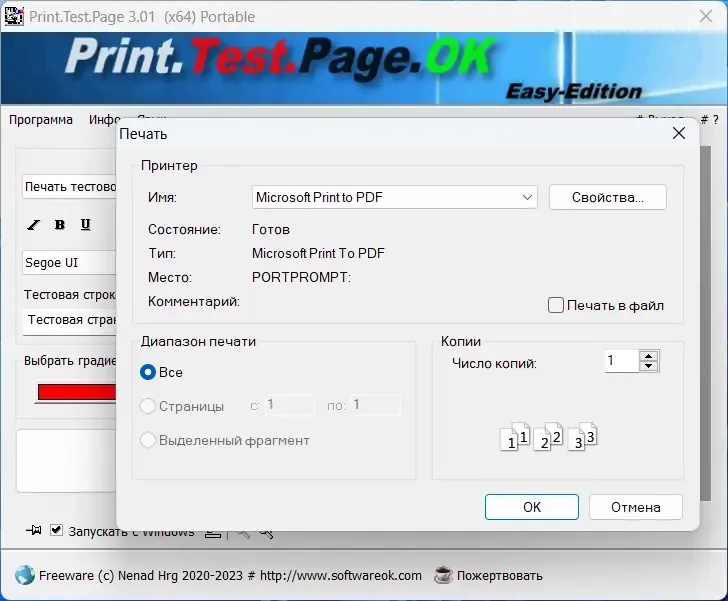Open the Программа menu

tap(41, 120)
